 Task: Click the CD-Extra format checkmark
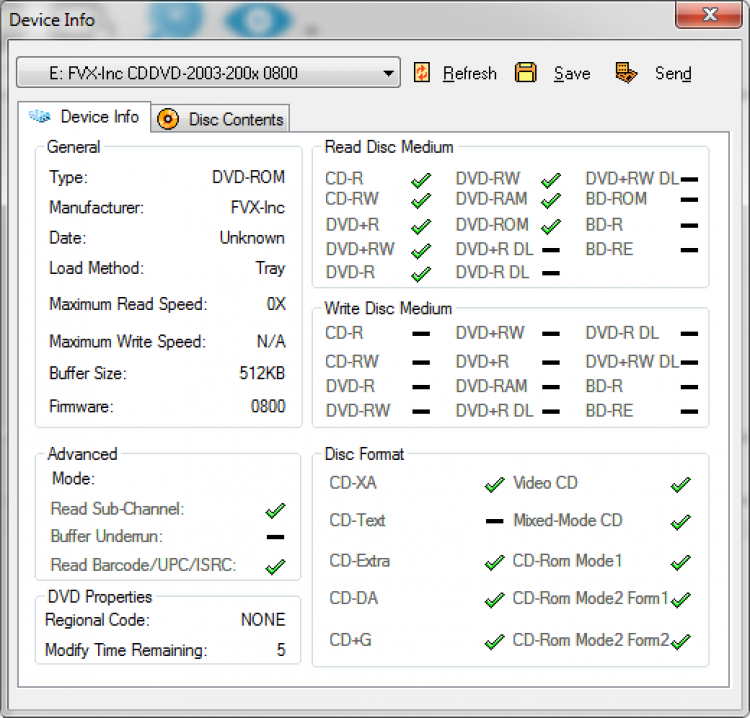click(495, 563)
